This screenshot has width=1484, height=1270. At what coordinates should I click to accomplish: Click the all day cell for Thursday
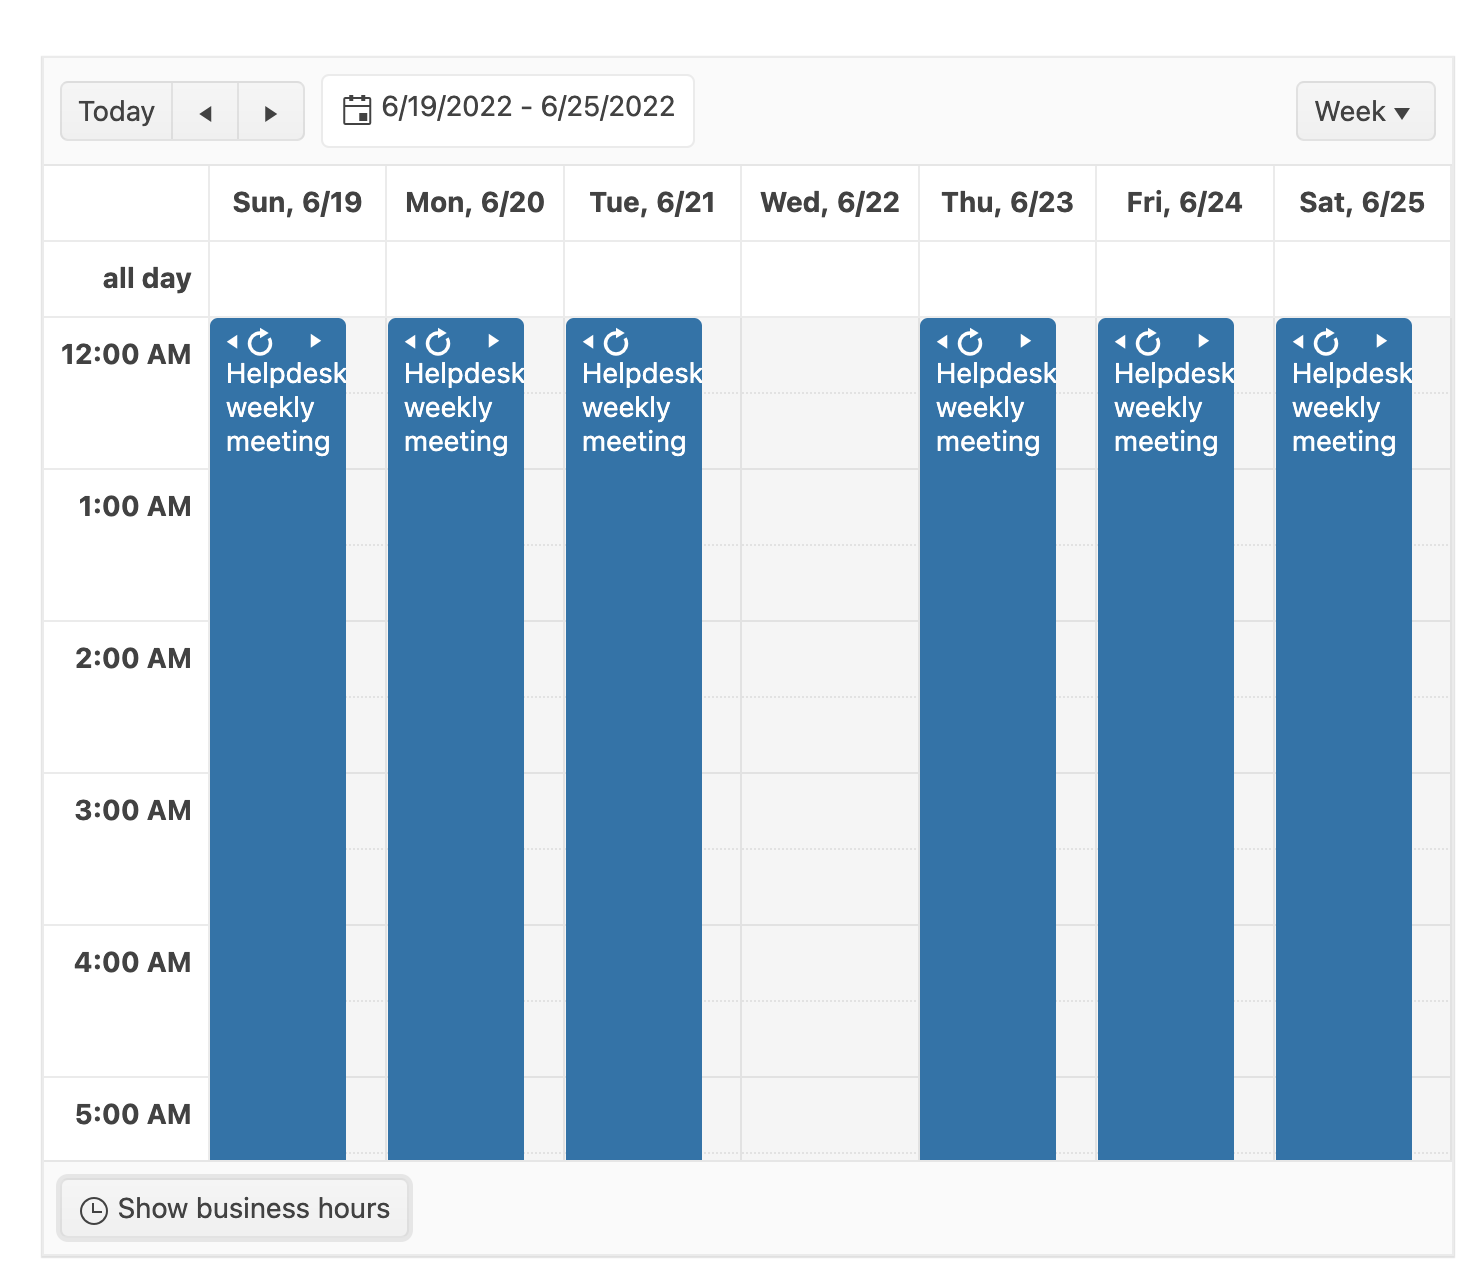(x=1007, y=279)
